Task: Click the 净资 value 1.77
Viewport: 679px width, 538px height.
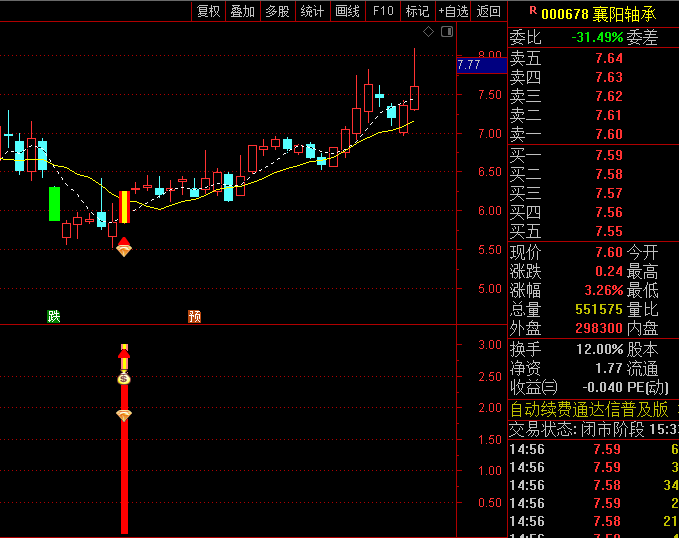Action: point(609,368)
